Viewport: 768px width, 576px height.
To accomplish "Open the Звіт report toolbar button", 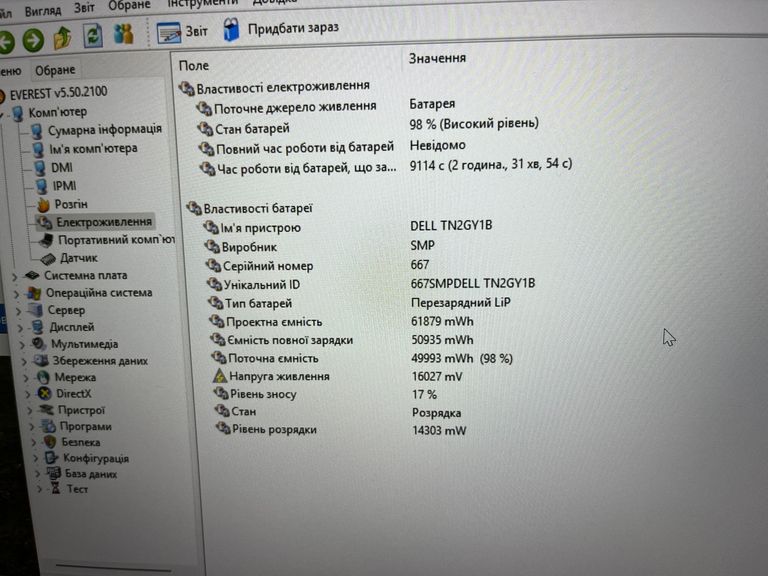I will 182,32.
